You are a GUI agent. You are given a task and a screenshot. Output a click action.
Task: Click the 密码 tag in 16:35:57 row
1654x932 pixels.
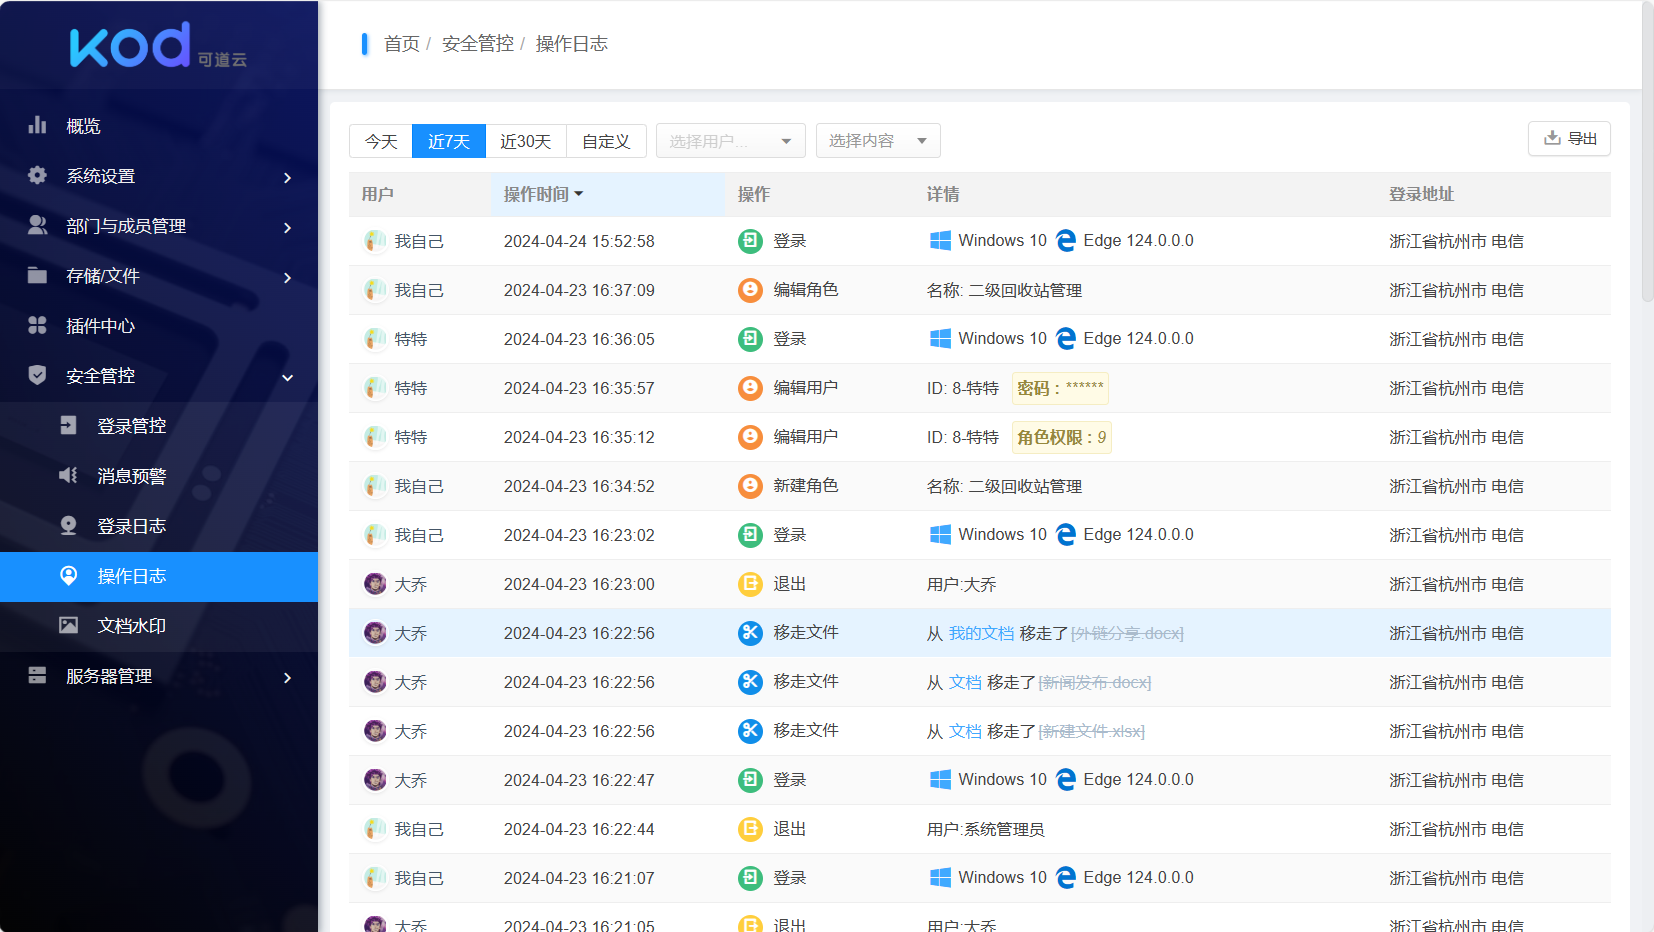tap(1060, 388)
